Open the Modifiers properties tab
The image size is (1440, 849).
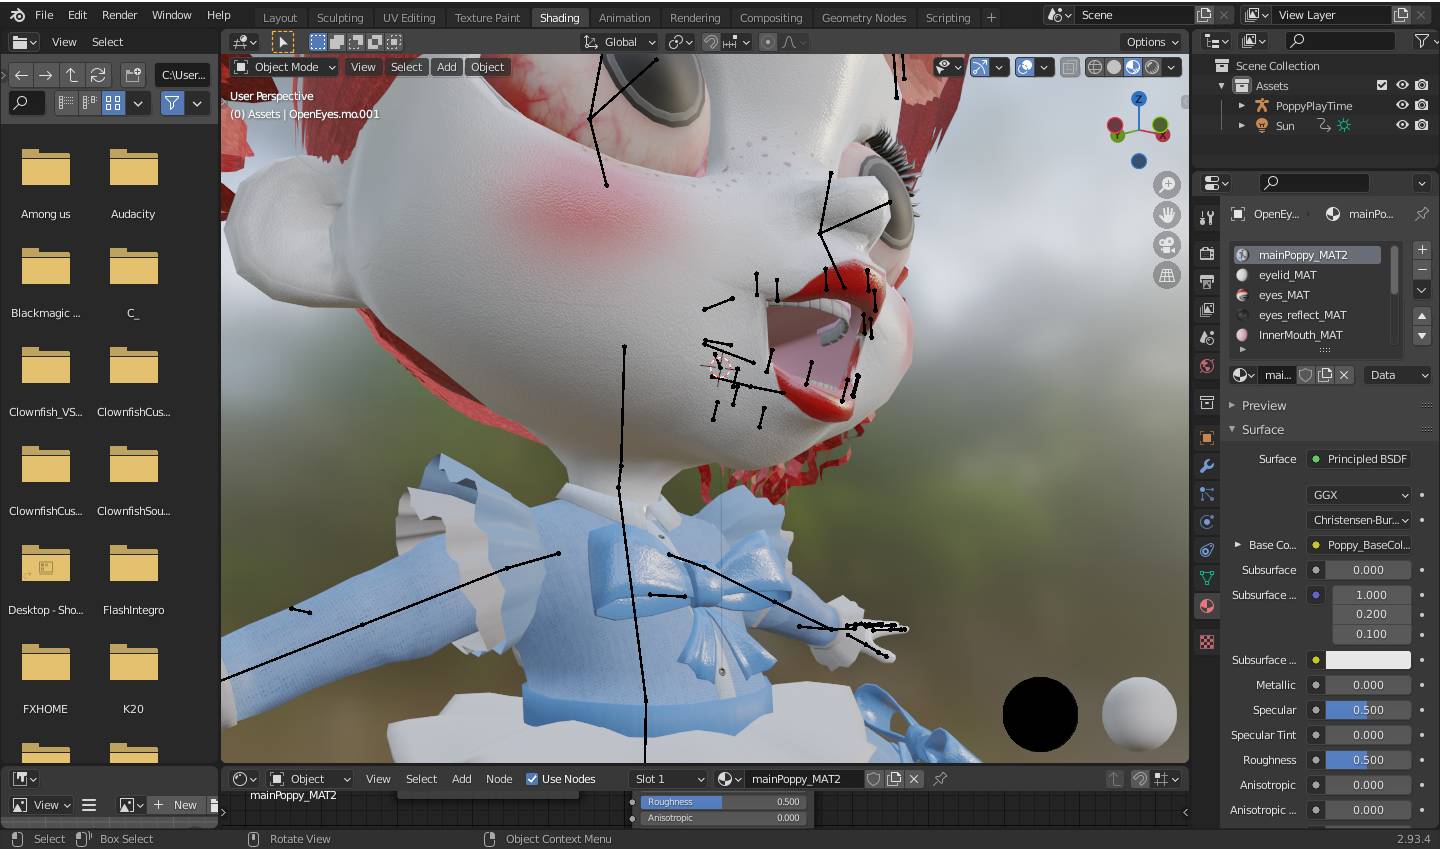(1207, 466)
